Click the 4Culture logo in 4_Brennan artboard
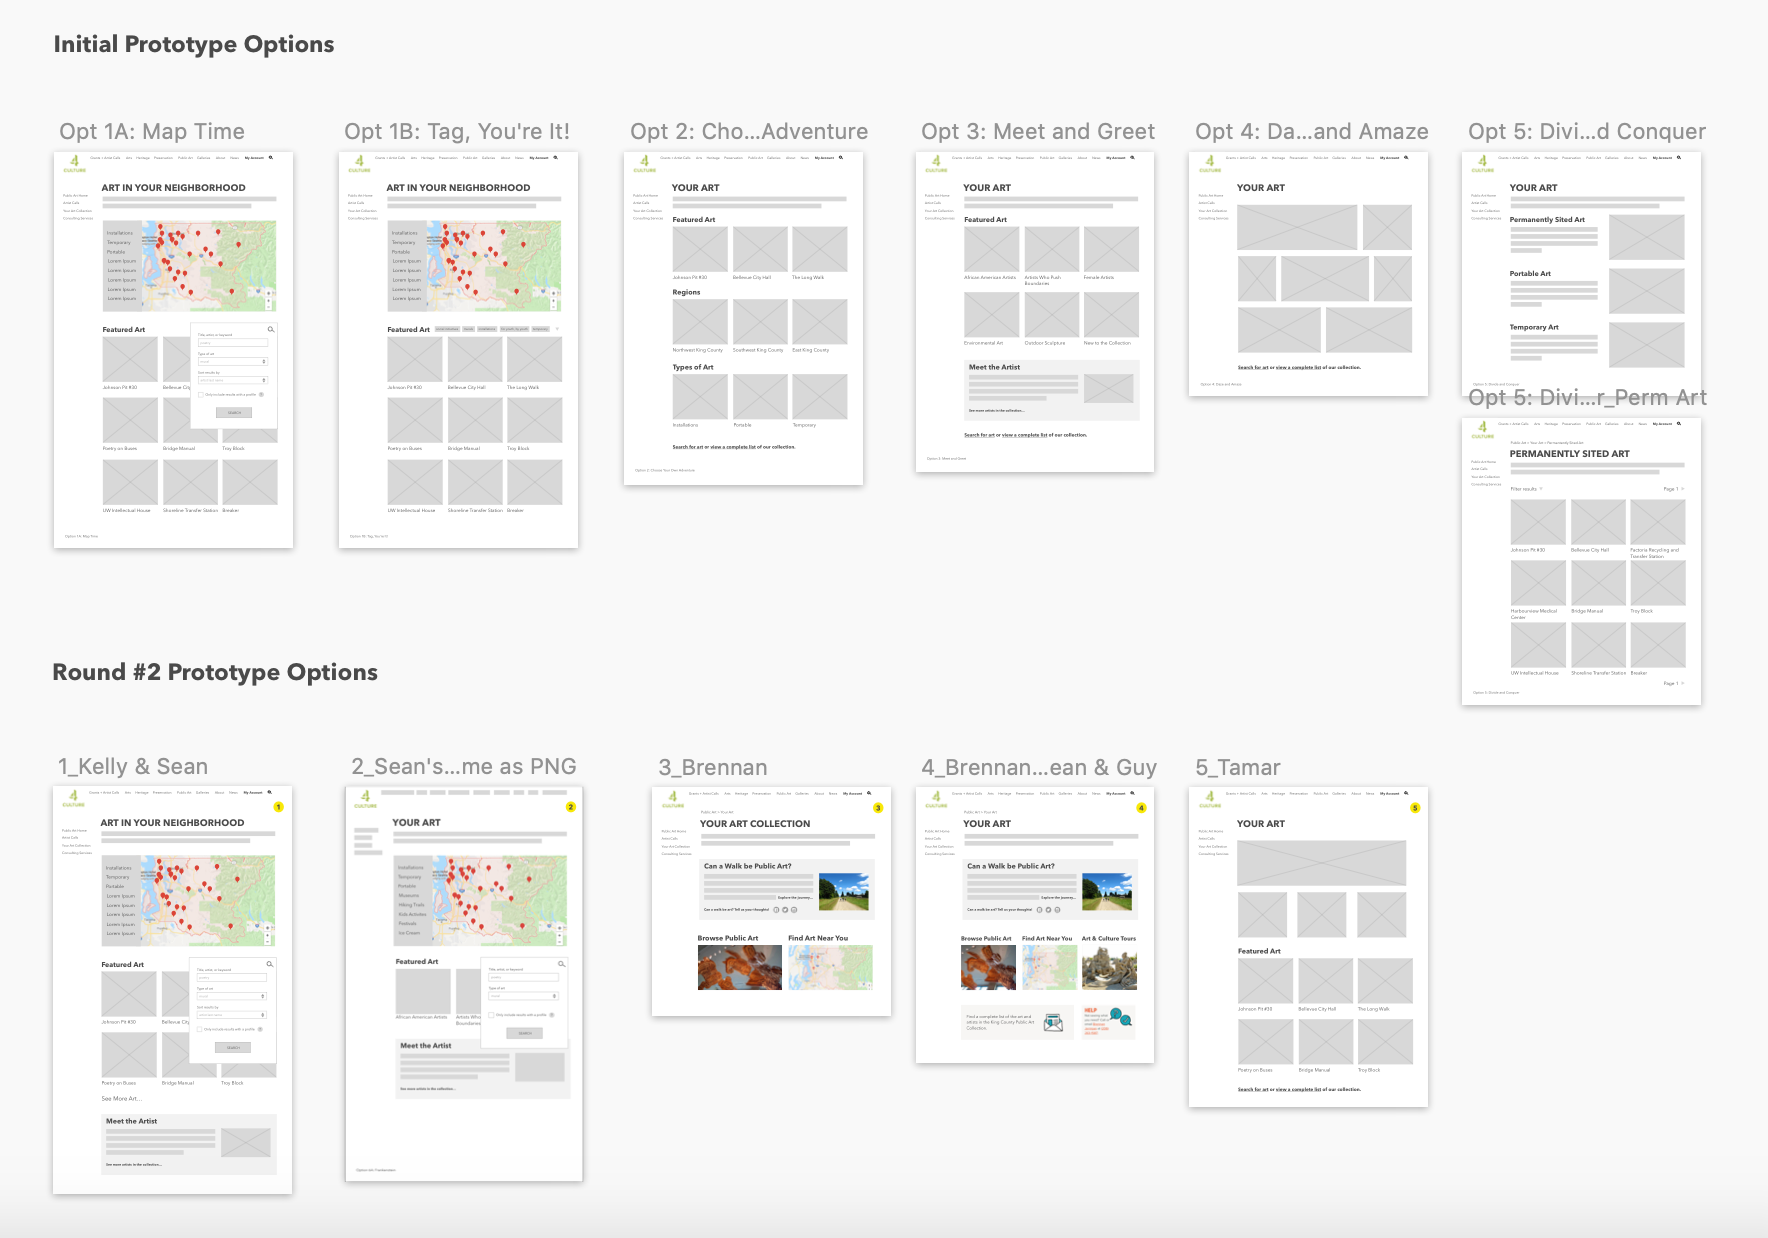The image size is (1768, 1238). pos(936,800)
